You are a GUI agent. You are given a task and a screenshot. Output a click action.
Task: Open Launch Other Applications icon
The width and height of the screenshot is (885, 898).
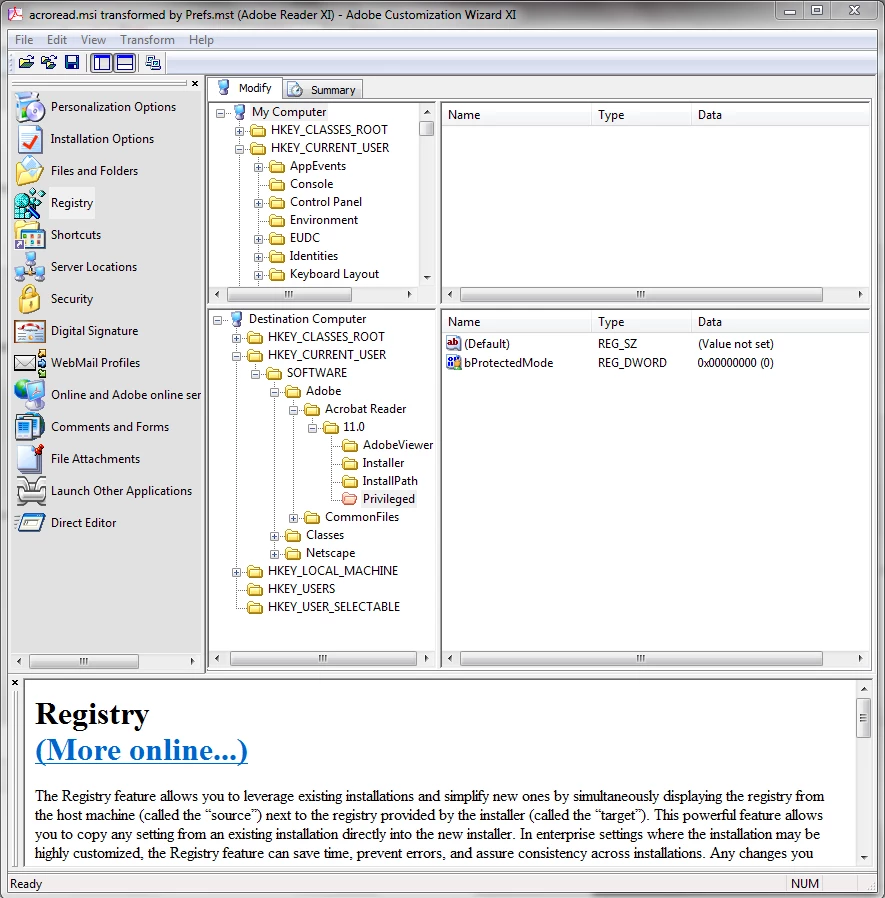tap(31, 491)
